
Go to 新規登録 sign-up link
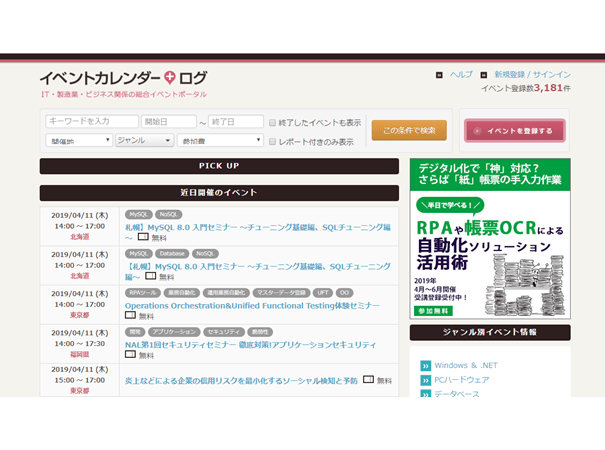point(510,75)
